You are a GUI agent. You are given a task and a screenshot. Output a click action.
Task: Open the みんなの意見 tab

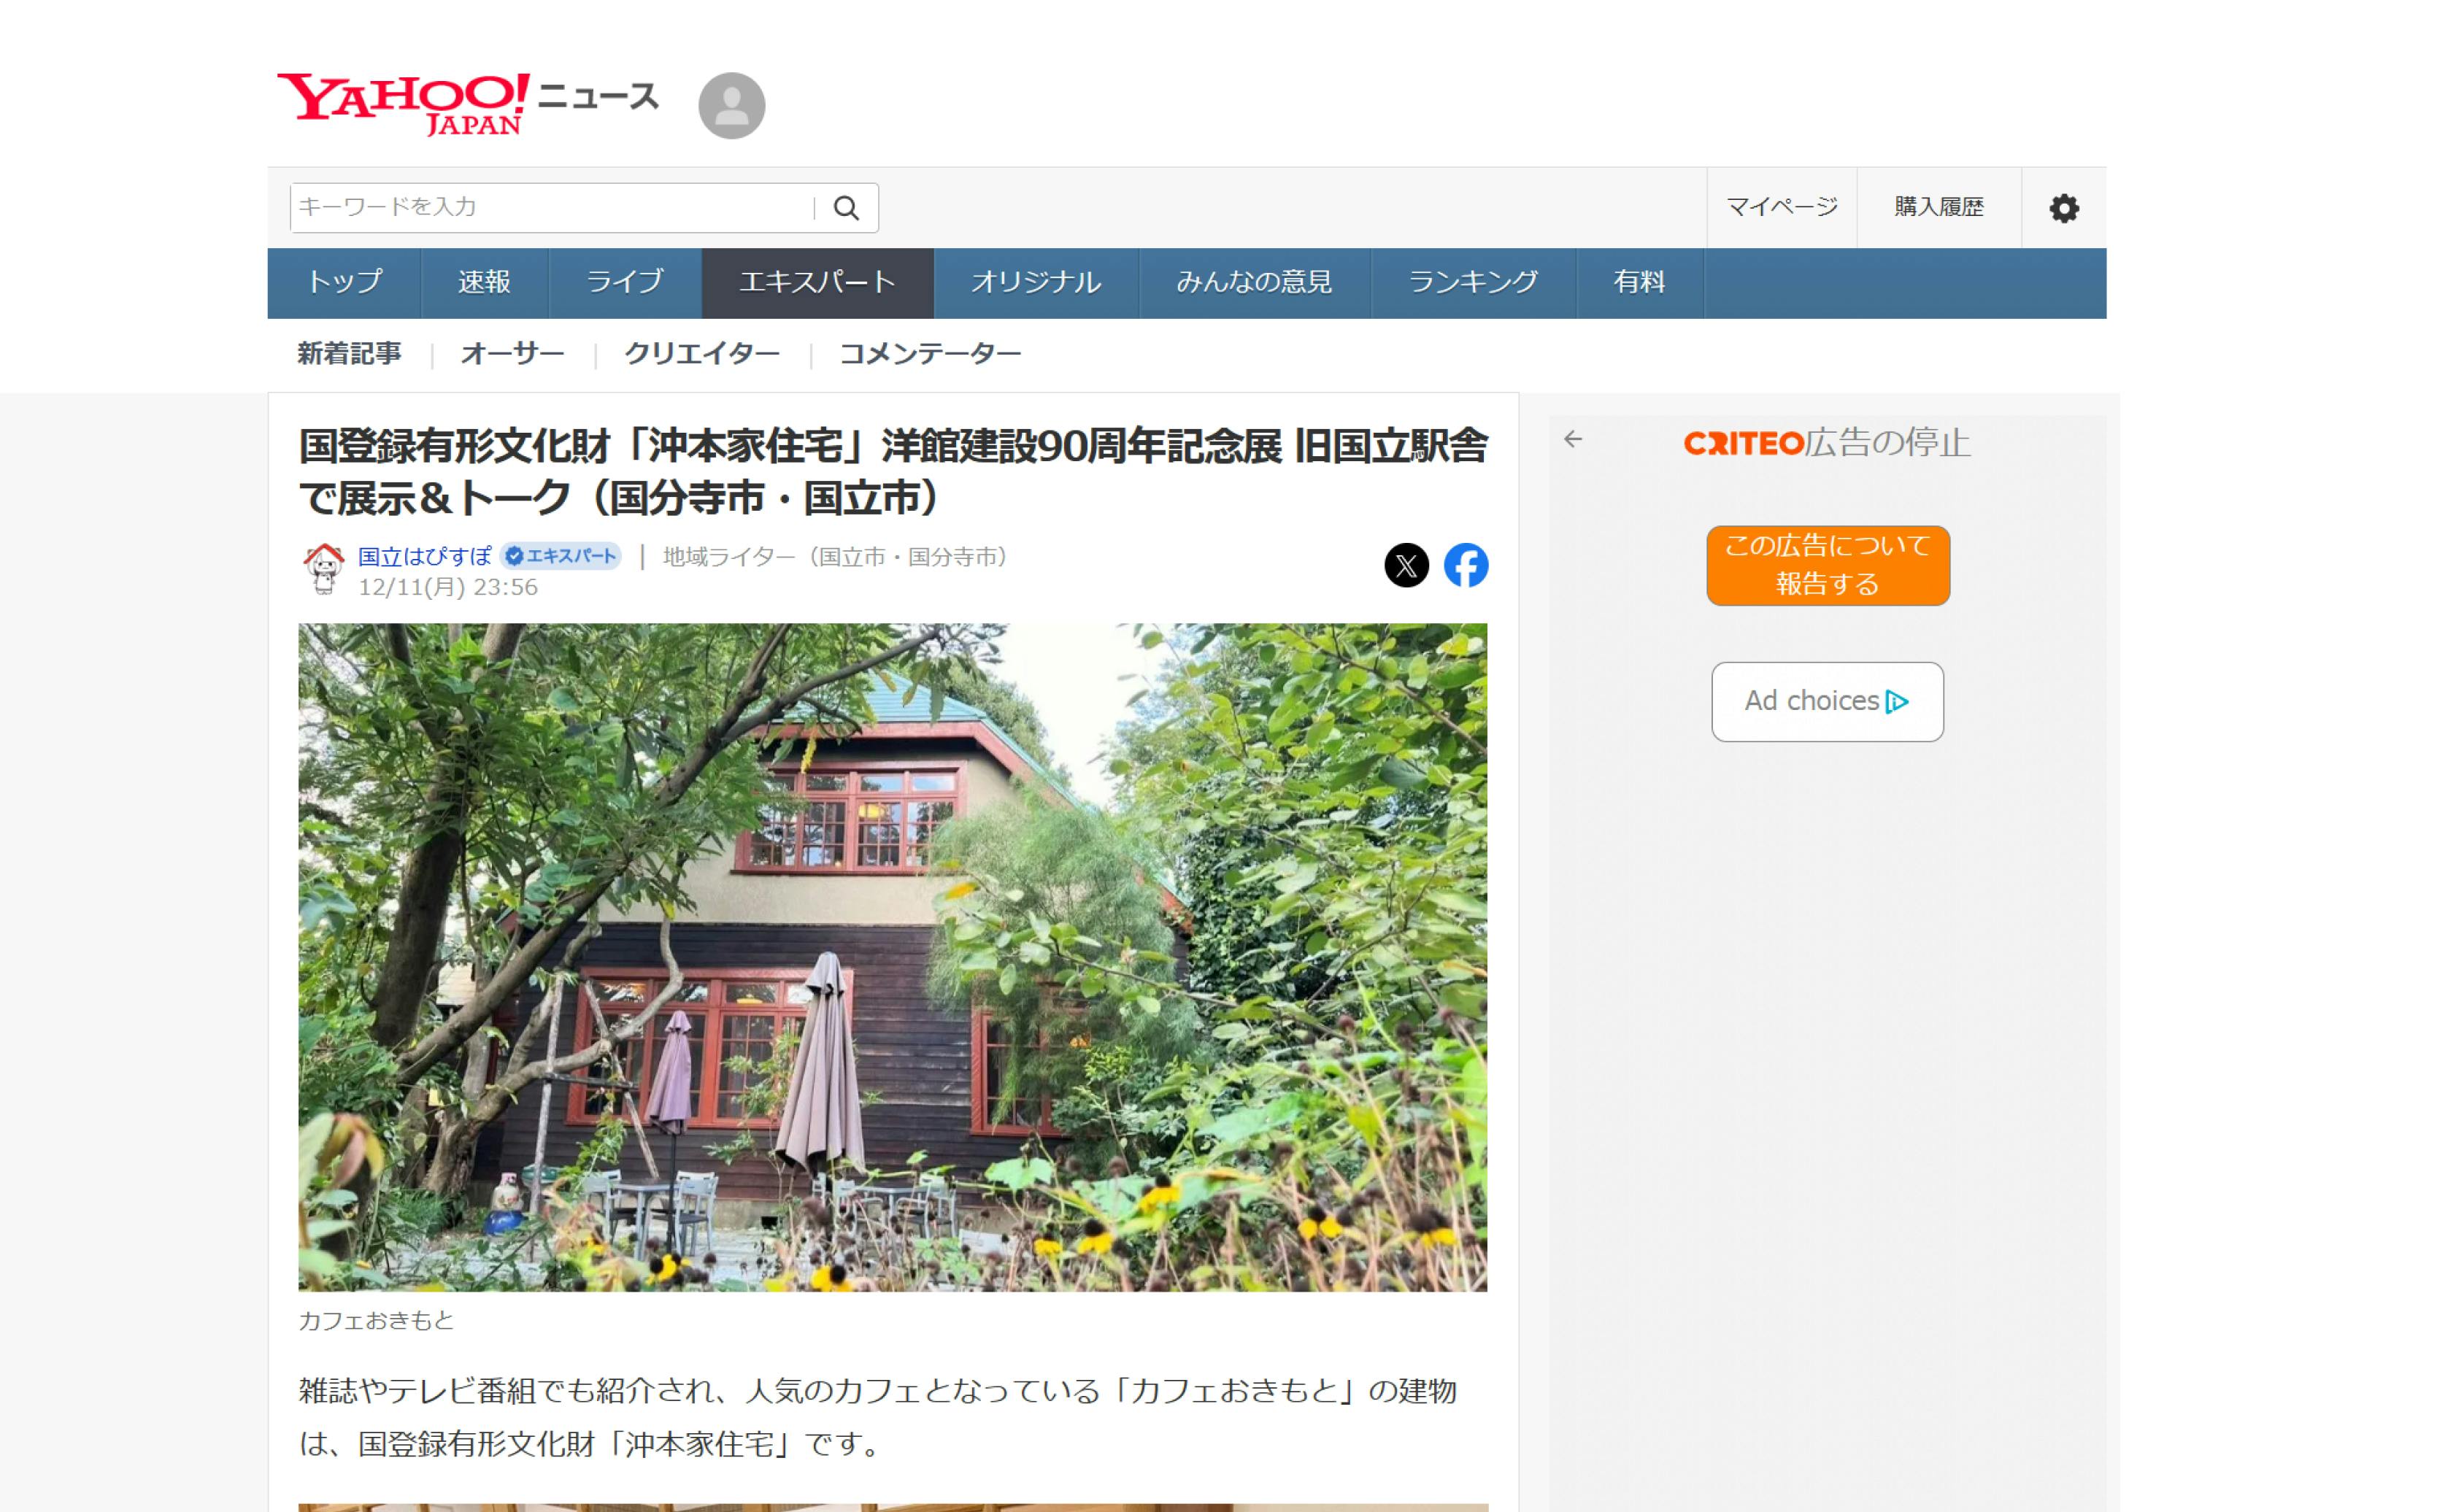(x=1254, y=283)
